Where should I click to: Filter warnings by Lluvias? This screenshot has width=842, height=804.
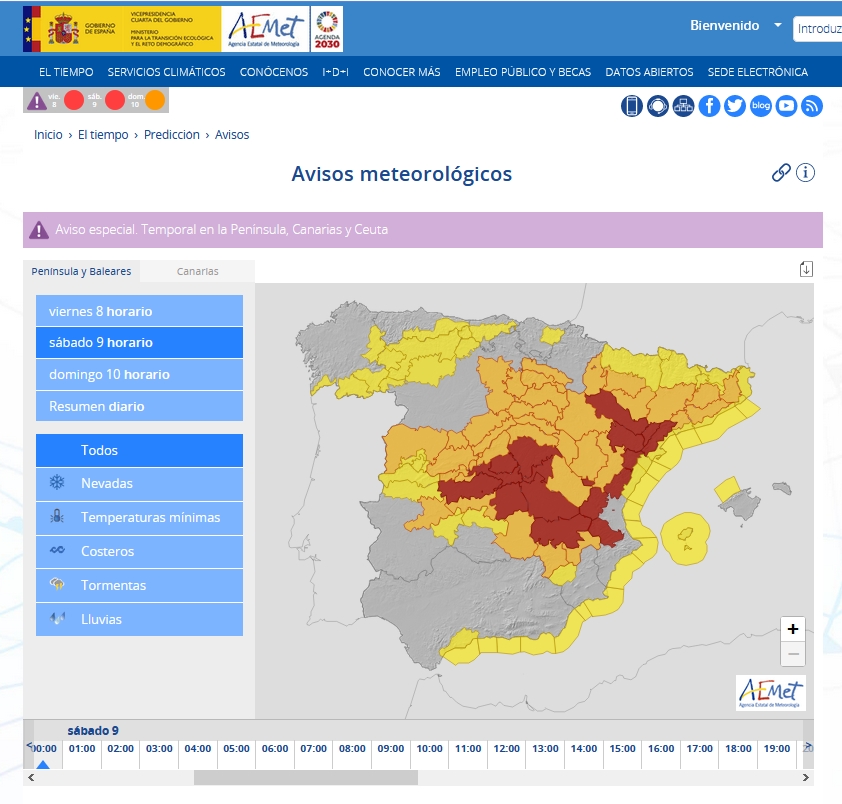pyautogui.click(x=139, y=619)
